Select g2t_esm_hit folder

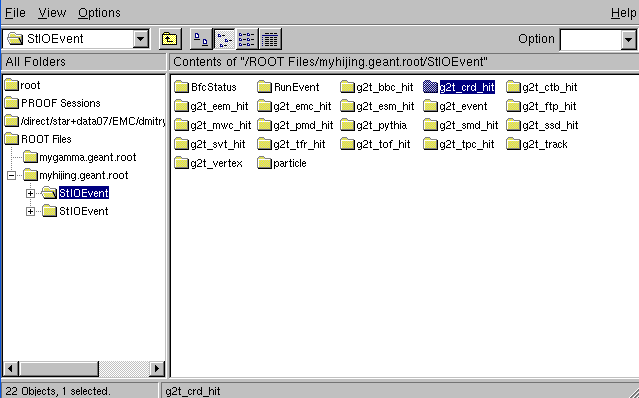(377, 106)
